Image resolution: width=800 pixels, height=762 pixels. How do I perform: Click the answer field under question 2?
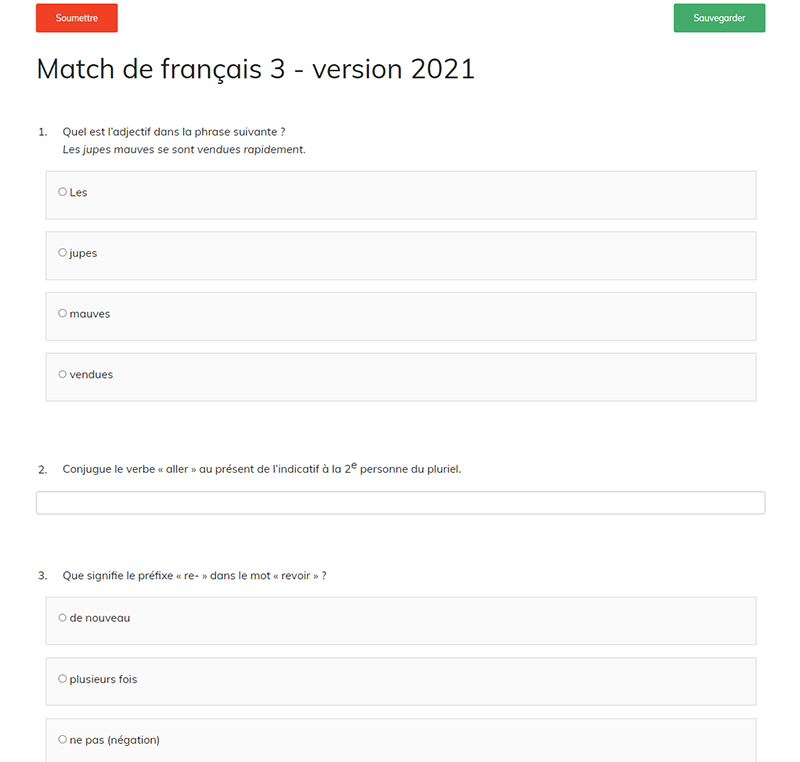(400, 502)
